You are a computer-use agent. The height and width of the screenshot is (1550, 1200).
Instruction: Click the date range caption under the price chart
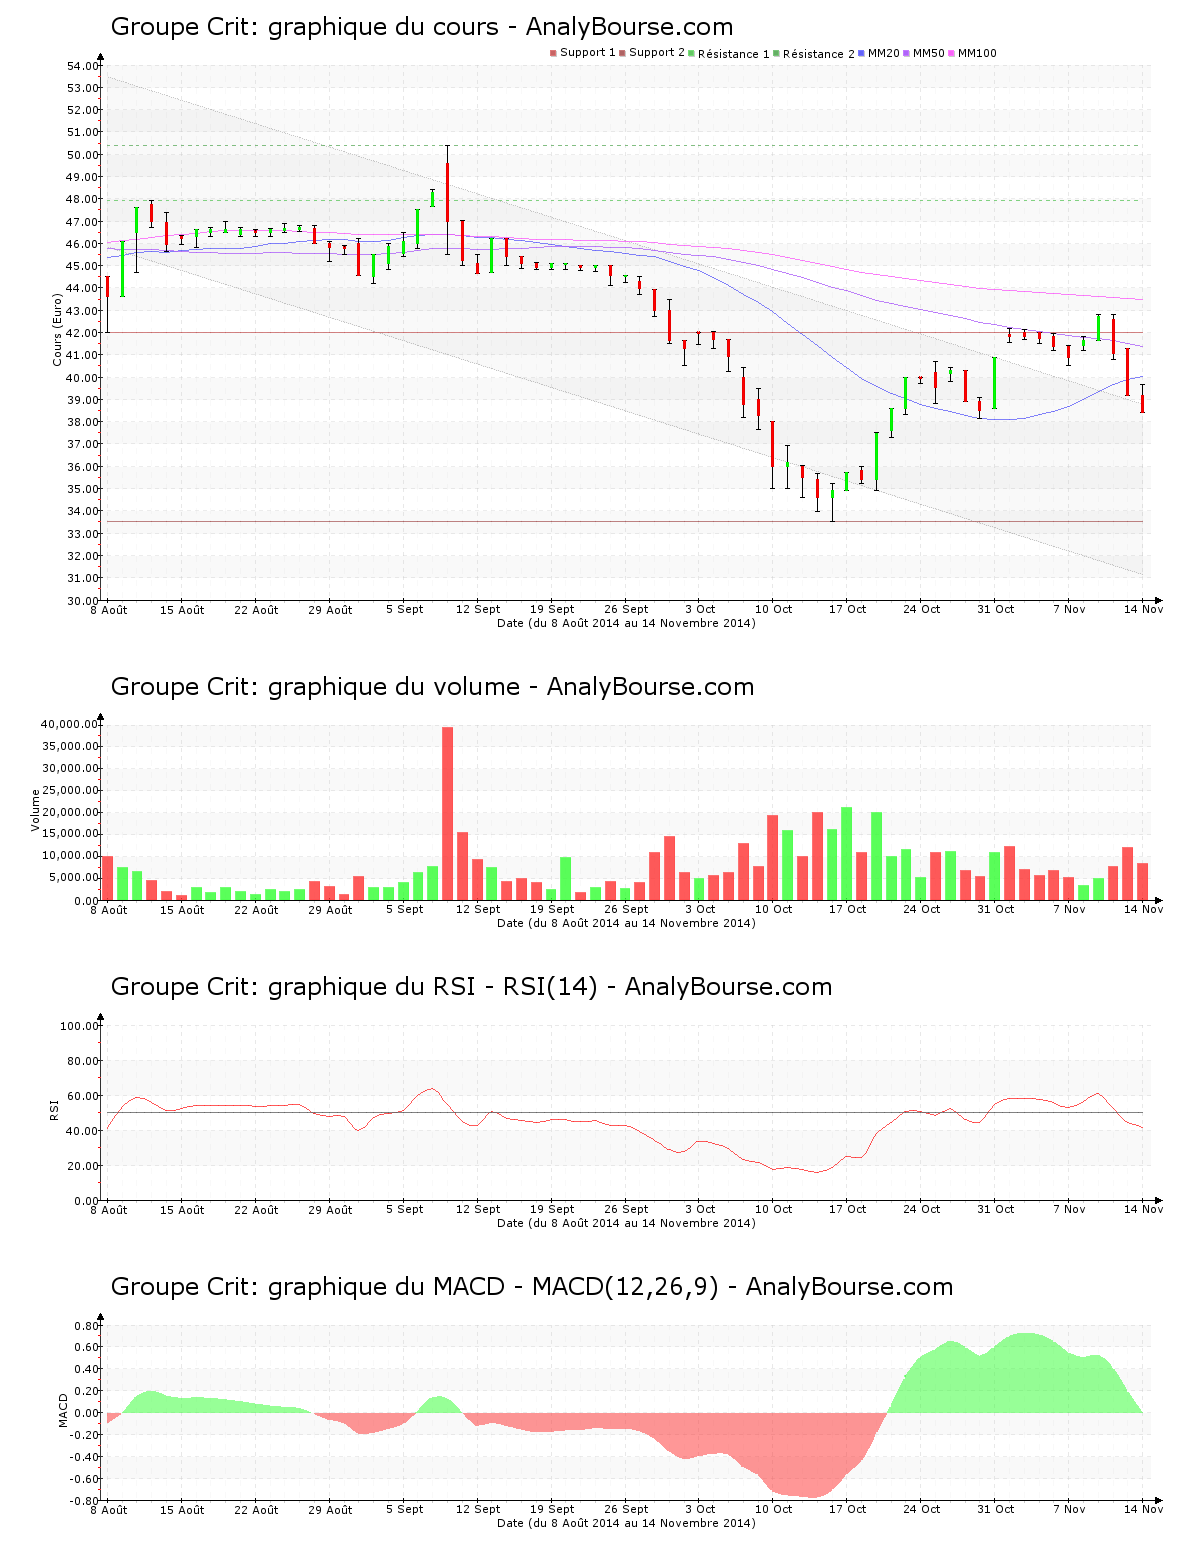626,623
